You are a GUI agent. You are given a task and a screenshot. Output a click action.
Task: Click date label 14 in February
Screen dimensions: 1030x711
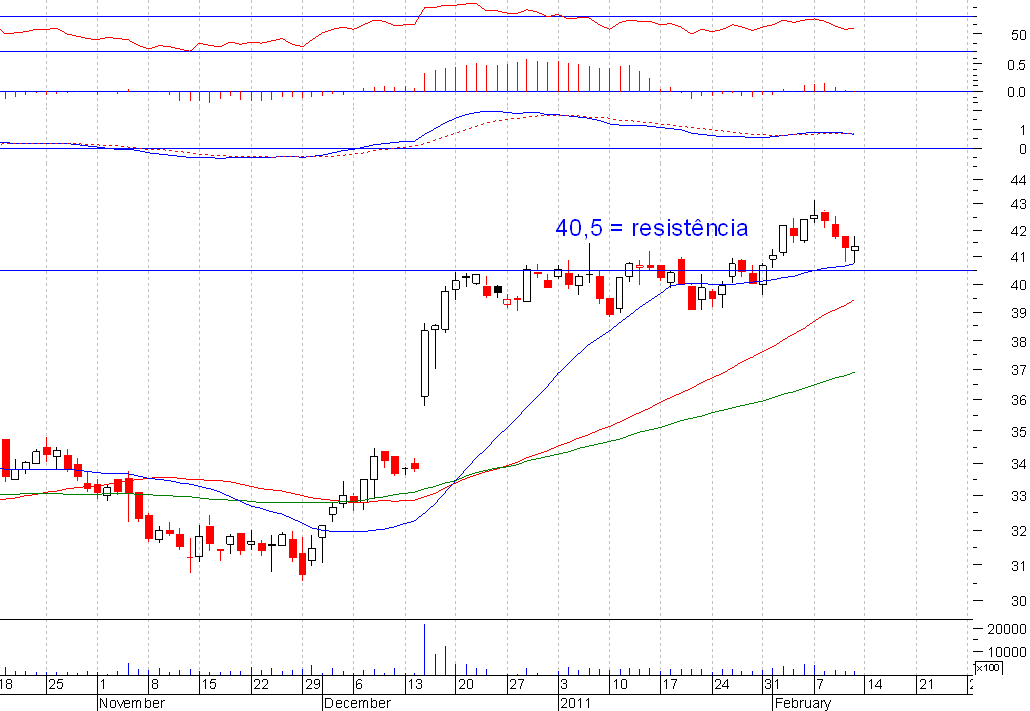(874, 684)
